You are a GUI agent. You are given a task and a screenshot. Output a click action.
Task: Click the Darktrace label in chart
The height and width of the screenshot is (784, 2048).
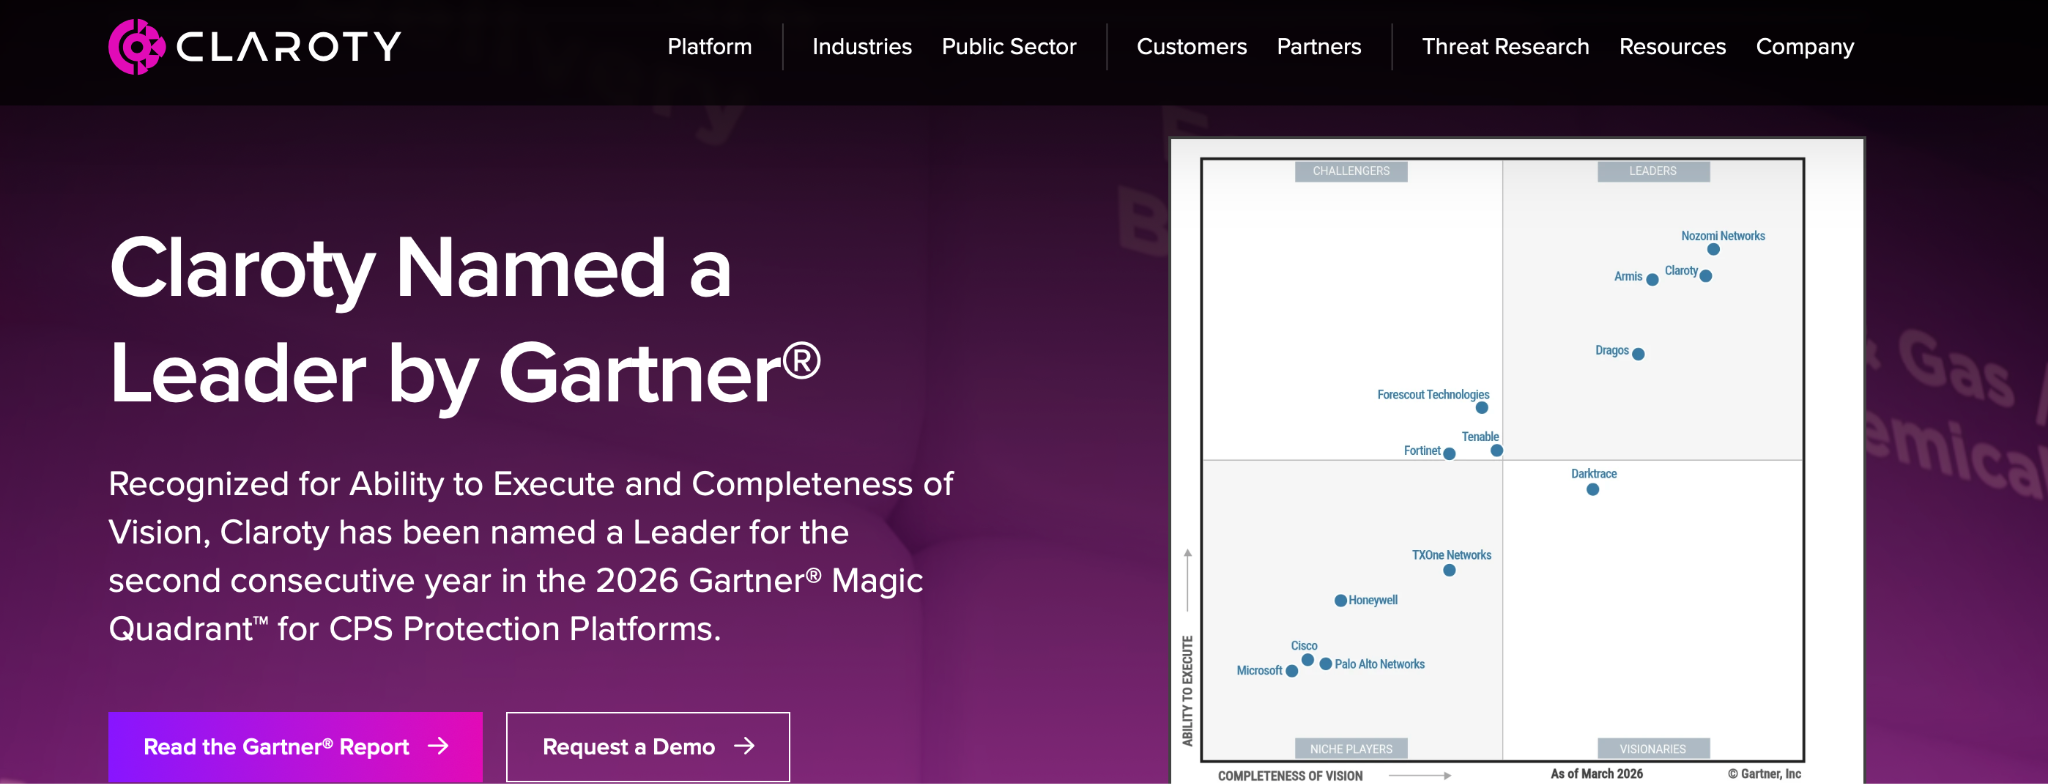(x=1593, y=474)
